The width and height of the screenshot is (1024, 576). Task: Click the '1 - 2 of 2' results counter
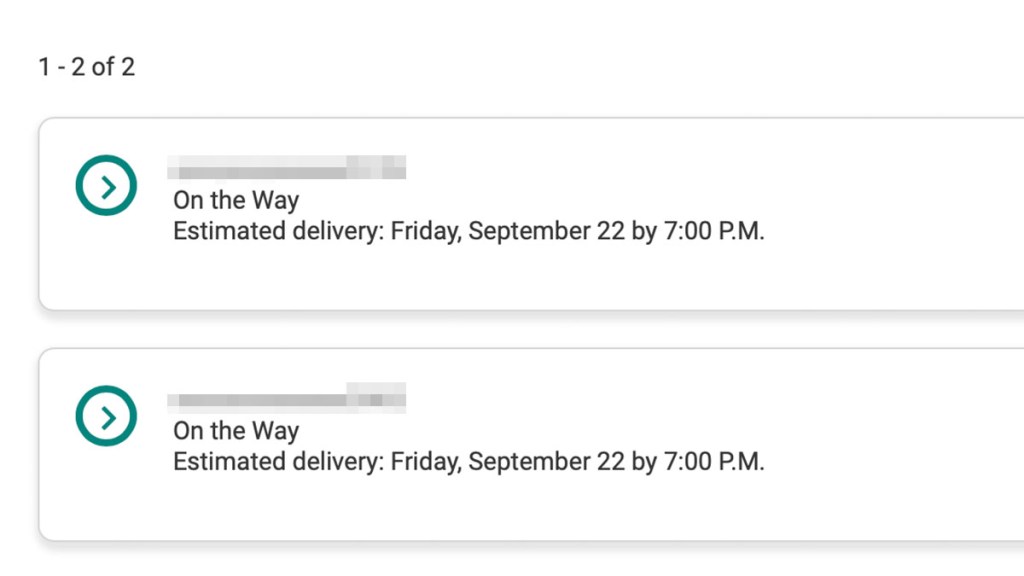pos(89,67)
